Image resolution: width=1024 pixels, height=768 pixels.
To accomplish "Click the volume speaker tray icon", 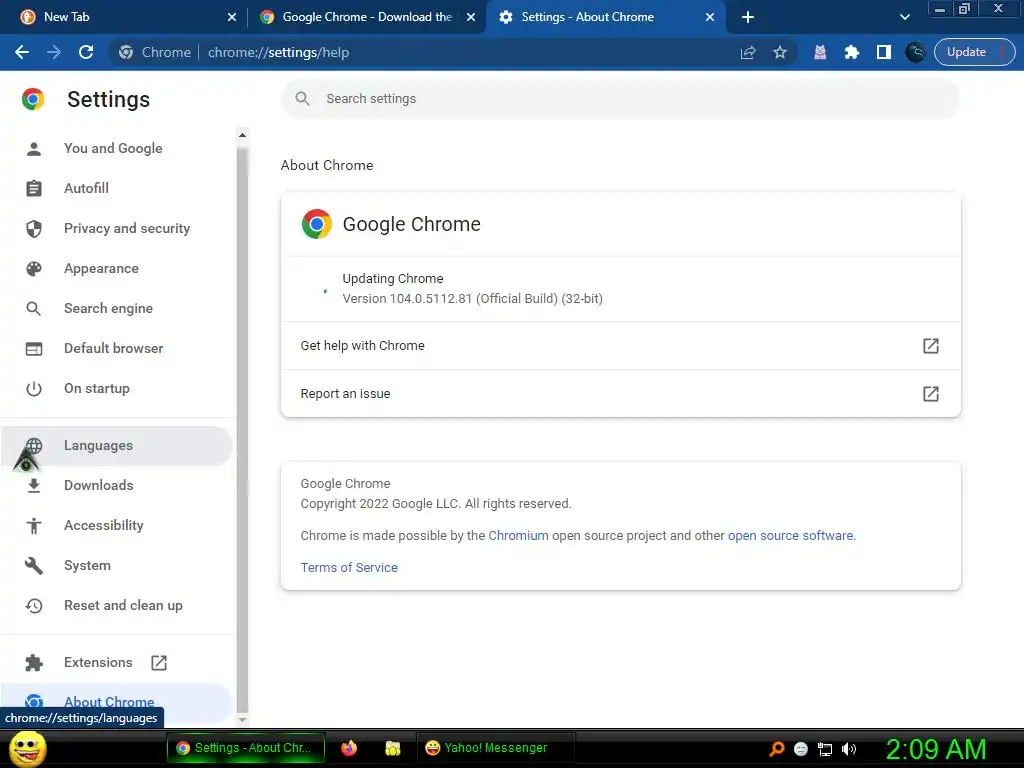I will tap(849, 749).
